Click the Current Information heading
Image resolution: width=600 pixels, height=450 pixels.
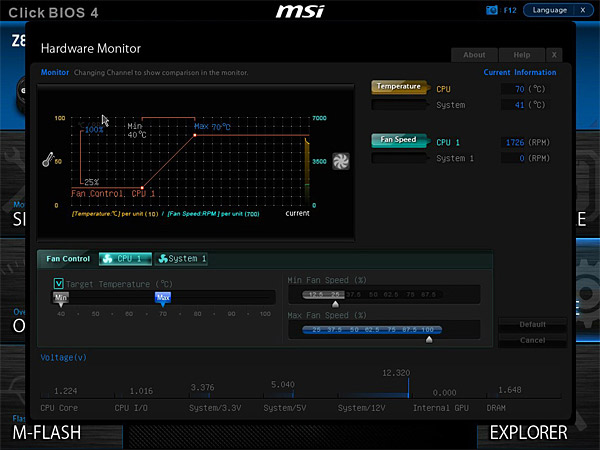tap(520, 72)
